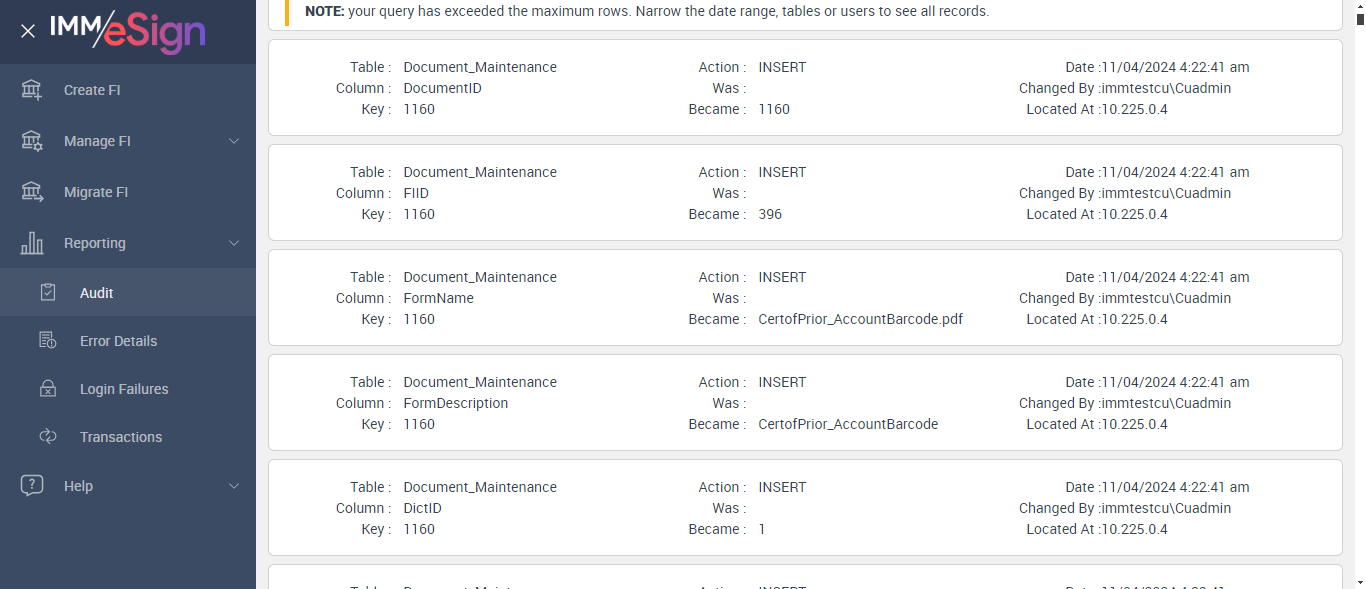Click the IMM eSign logo
The image size is (1366, 589).
(127, 31)
